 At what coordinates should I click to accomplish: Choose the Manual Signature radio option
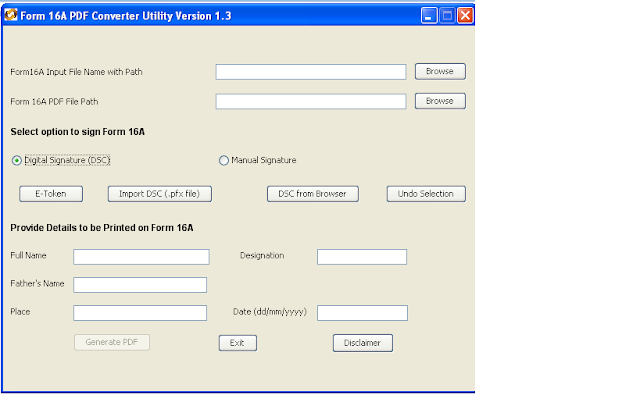224,160
